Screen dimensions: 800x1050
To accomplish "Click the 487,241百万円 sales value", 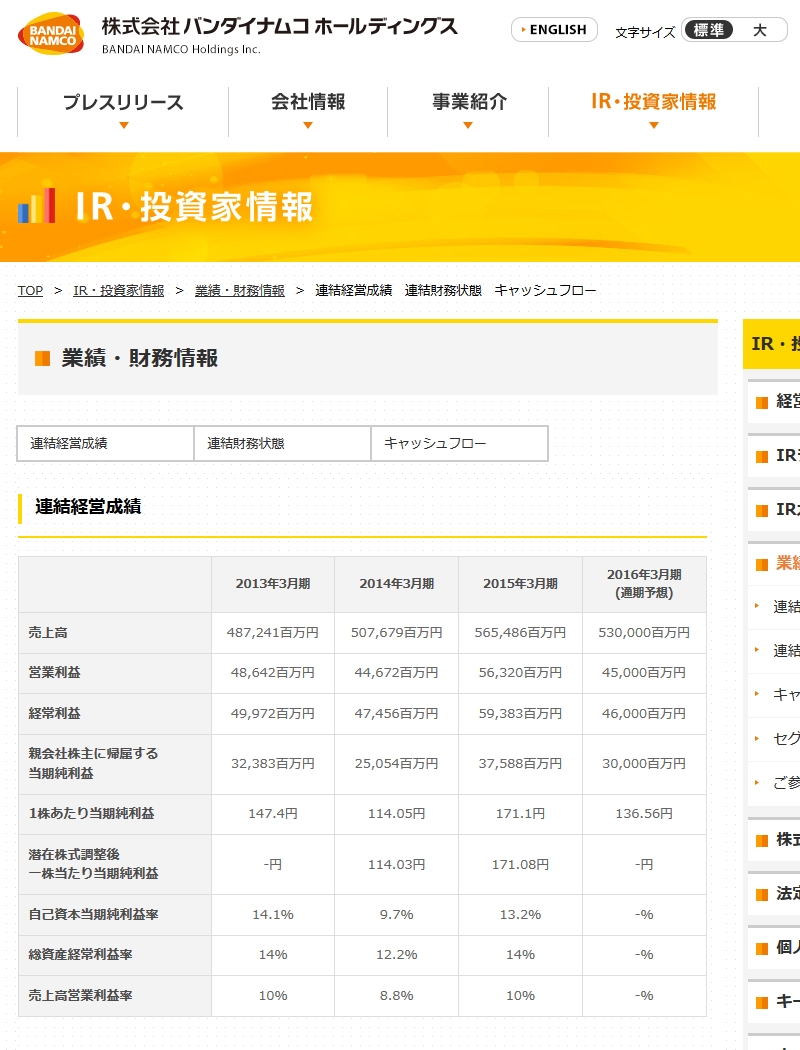I will [273, 633].
